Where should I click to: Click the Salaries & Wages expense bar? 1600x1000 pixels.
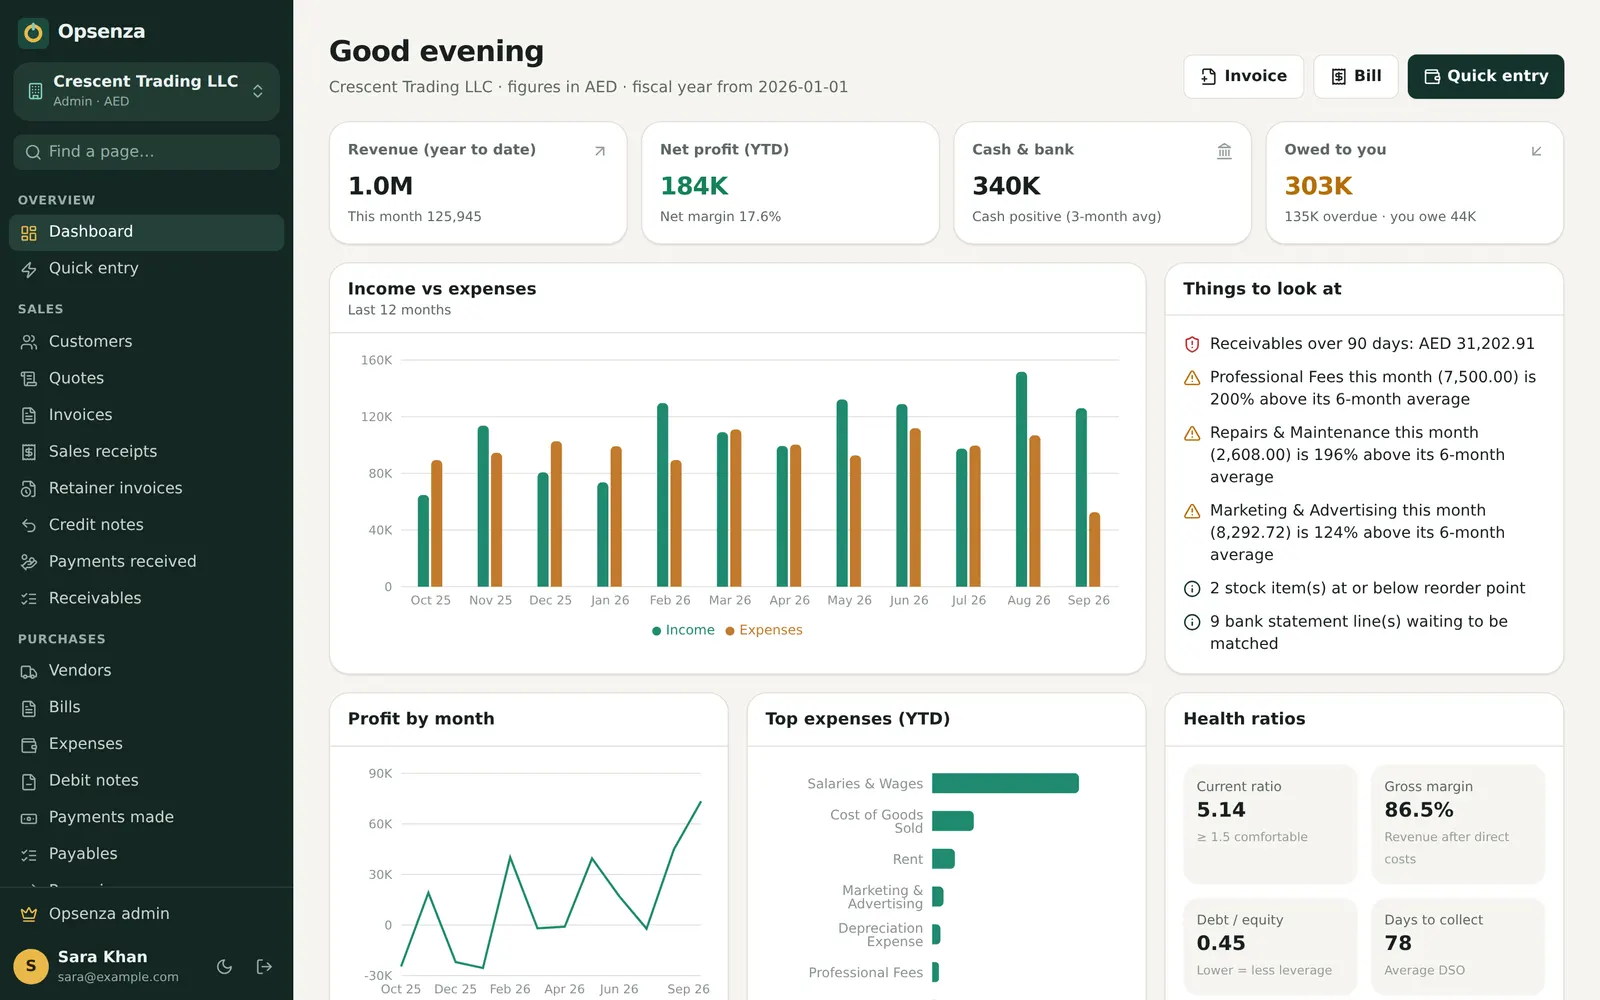coord(1005,783)
